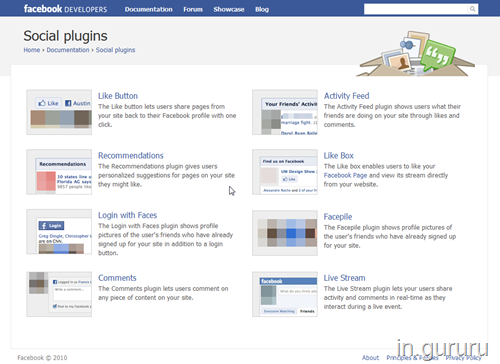
Task: Open the Like Box link
Action: (339, 156)
